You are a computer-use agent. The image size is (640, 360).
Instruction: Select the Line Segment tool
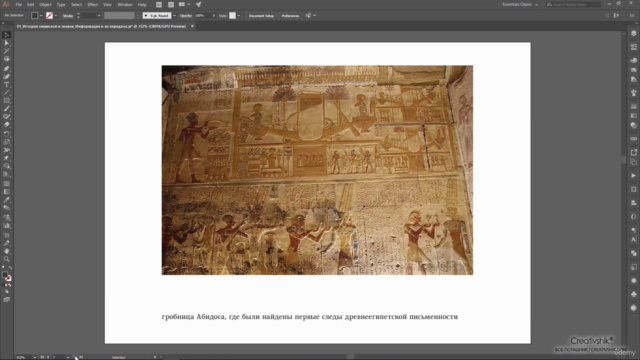point(7,93)
